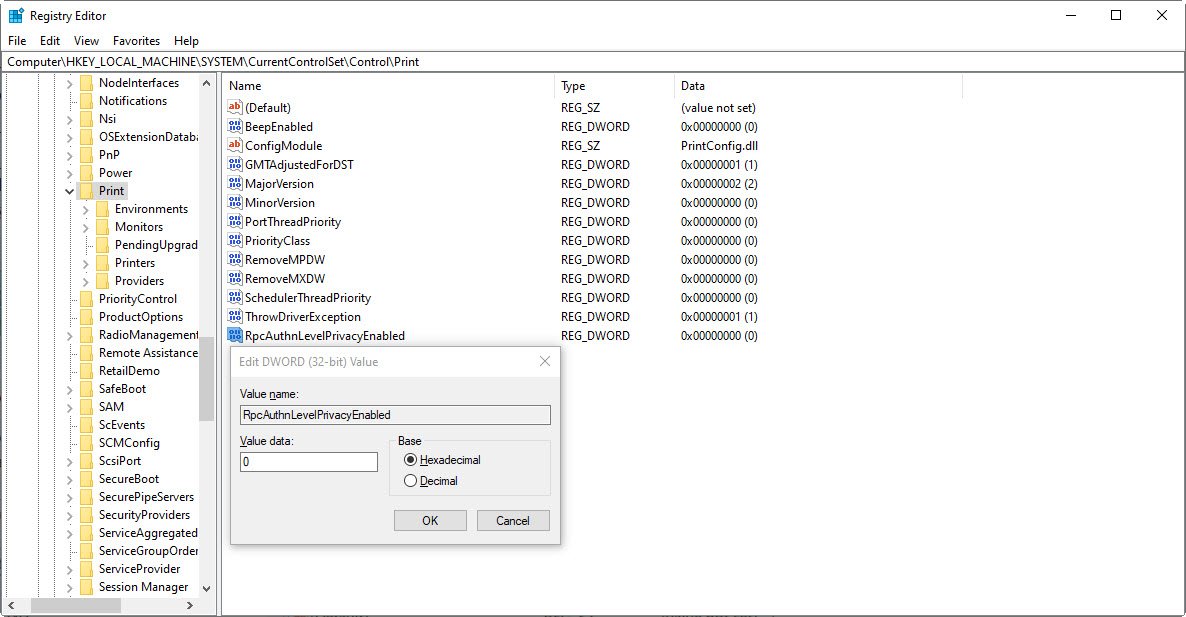Viewport: 1186px width, 617px height.
Task: Select the ScsiPort key
Action: click(120, 460)
